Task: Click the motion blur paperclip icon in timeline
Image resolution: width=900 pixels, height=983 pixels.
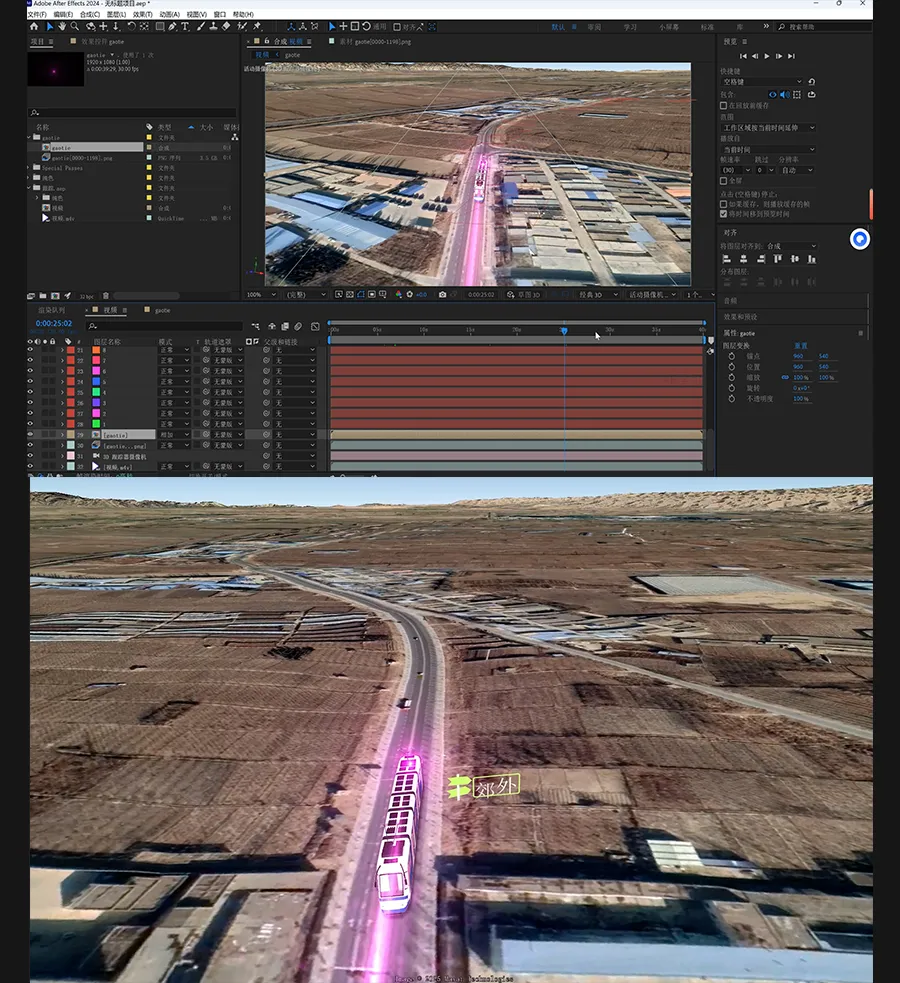Action: [298, 326]
